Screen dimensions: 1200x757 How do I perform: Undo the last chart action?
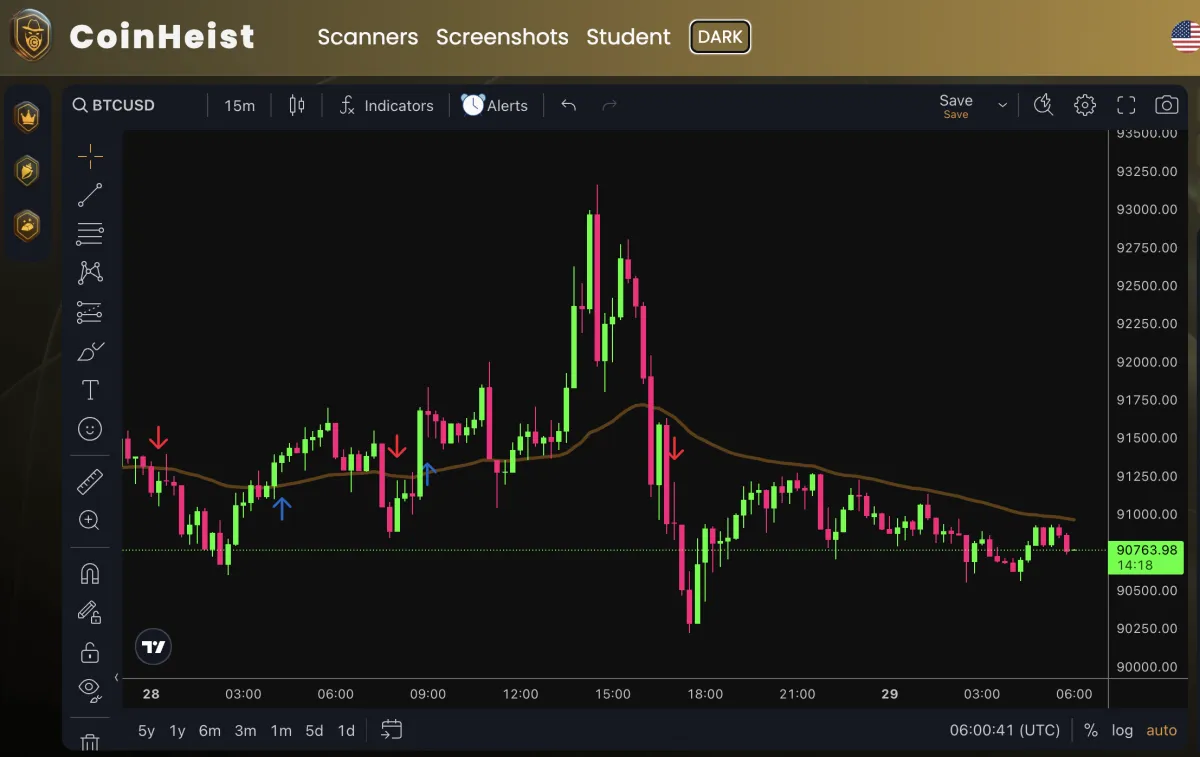tap(569, 105)
